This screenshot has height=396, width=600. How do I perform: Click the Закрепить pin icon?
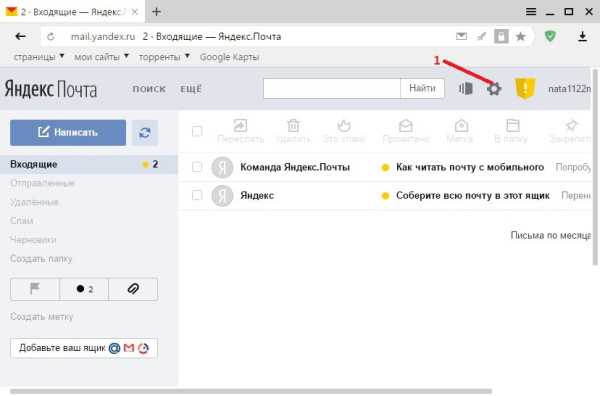pos(571,125)
